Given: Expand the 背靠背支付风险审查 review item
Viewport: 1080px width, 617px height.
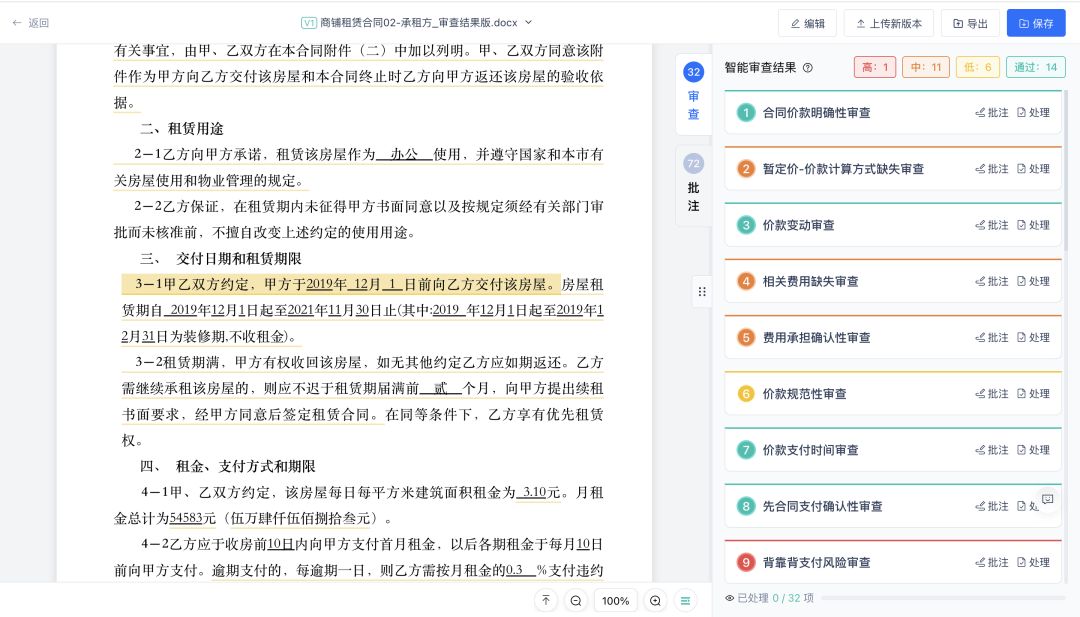Looking at the screenshot, I should pyautogui.click(x=816, y=563).
